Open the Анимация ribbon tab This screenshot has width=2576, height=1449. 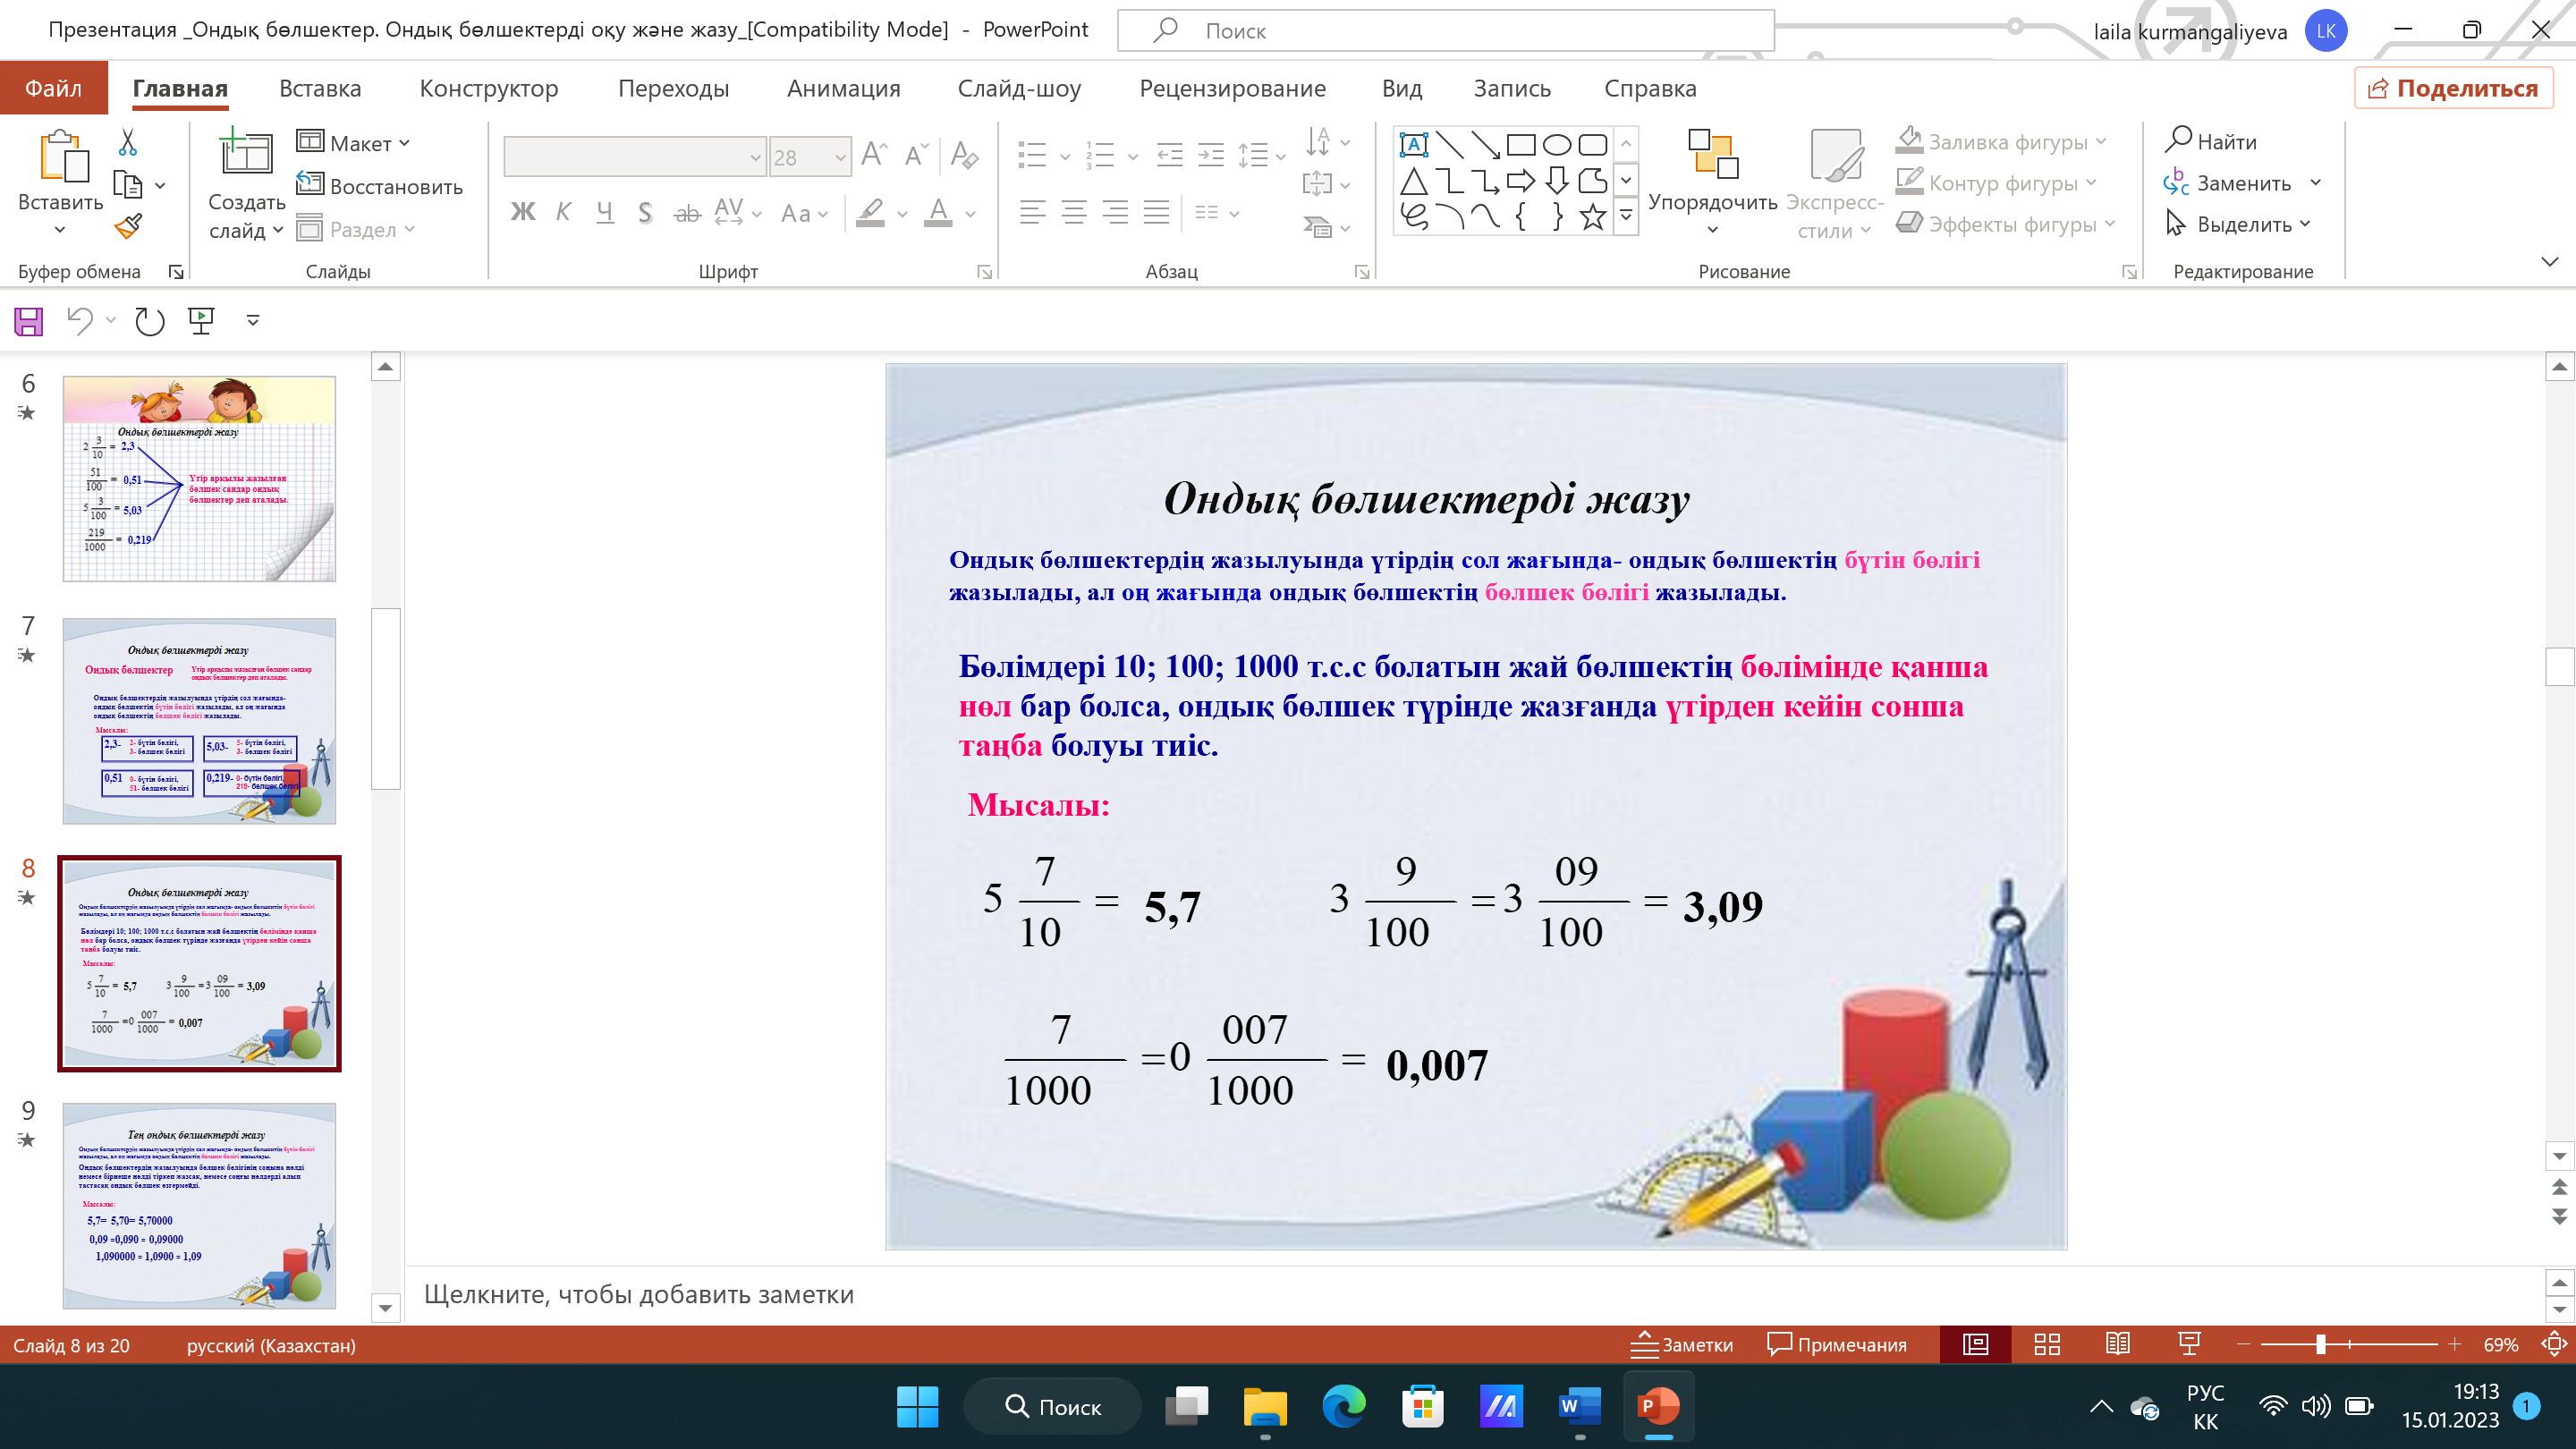coord(843,89)
